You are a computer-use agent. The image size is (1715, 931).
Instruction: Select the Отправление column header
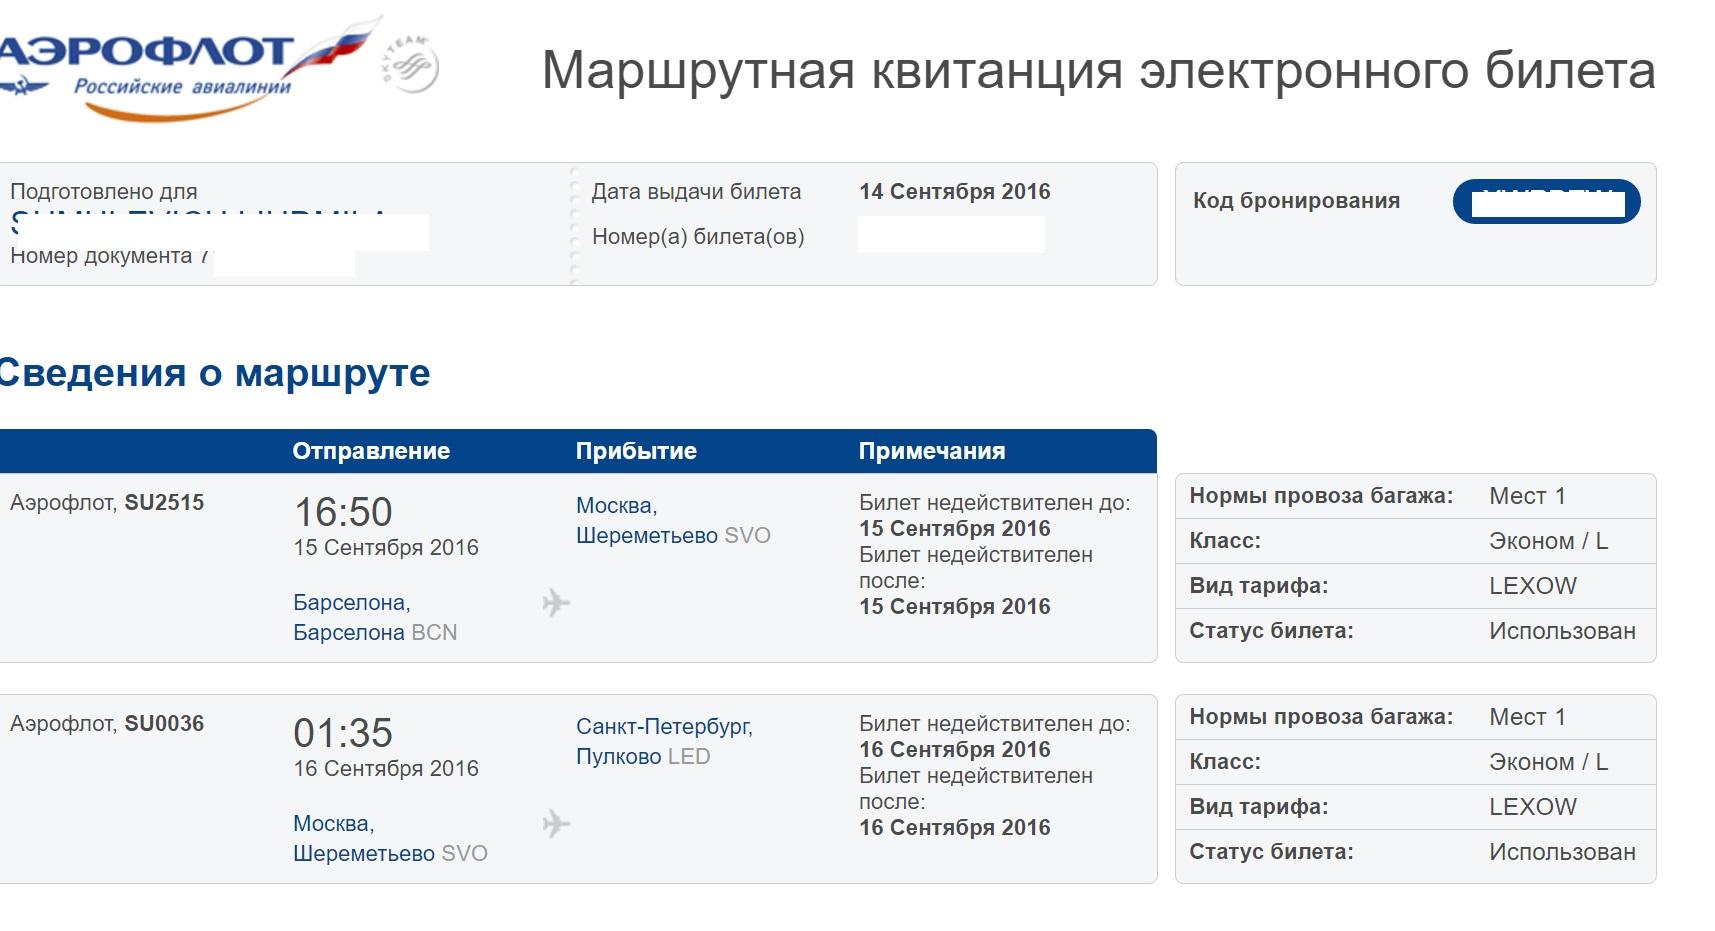[371, 451]
